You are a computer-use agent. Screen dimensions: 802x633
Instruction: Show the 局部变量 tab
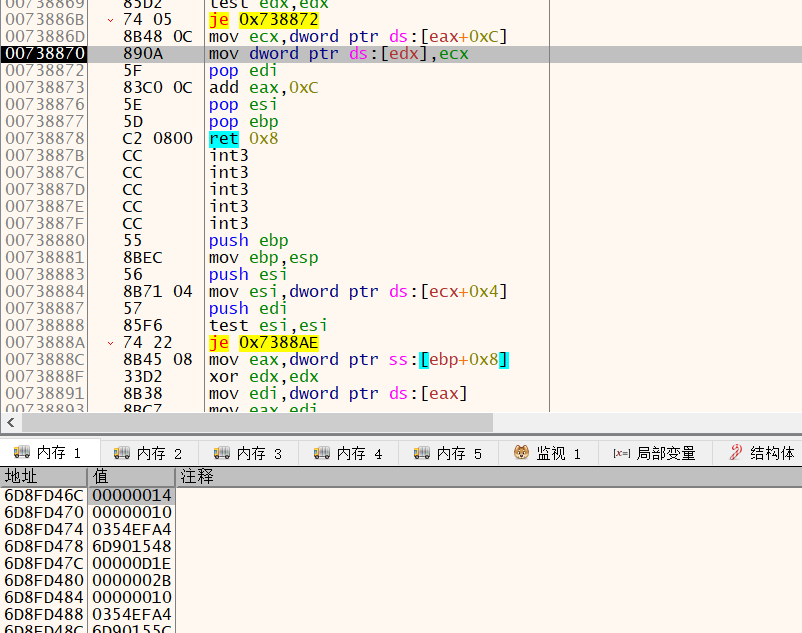[655, 453]
